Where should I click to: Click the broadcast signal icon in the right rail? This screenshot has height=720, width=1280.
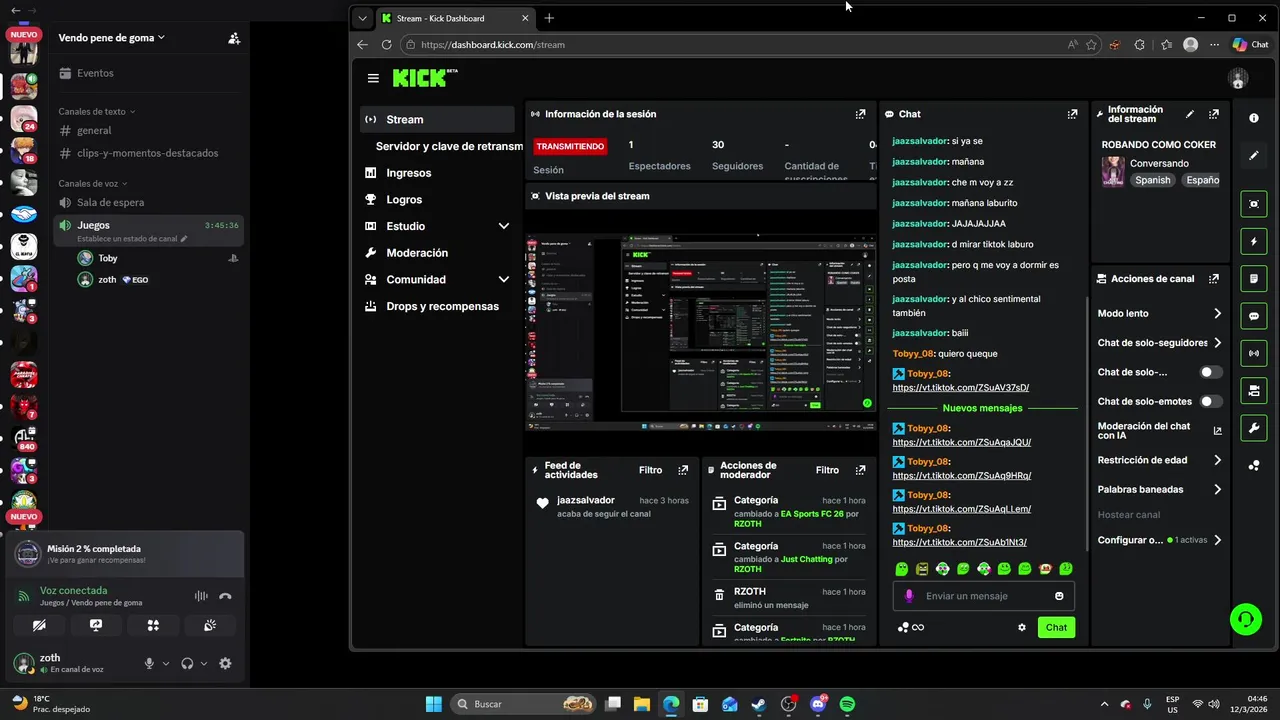point(1254,353)
